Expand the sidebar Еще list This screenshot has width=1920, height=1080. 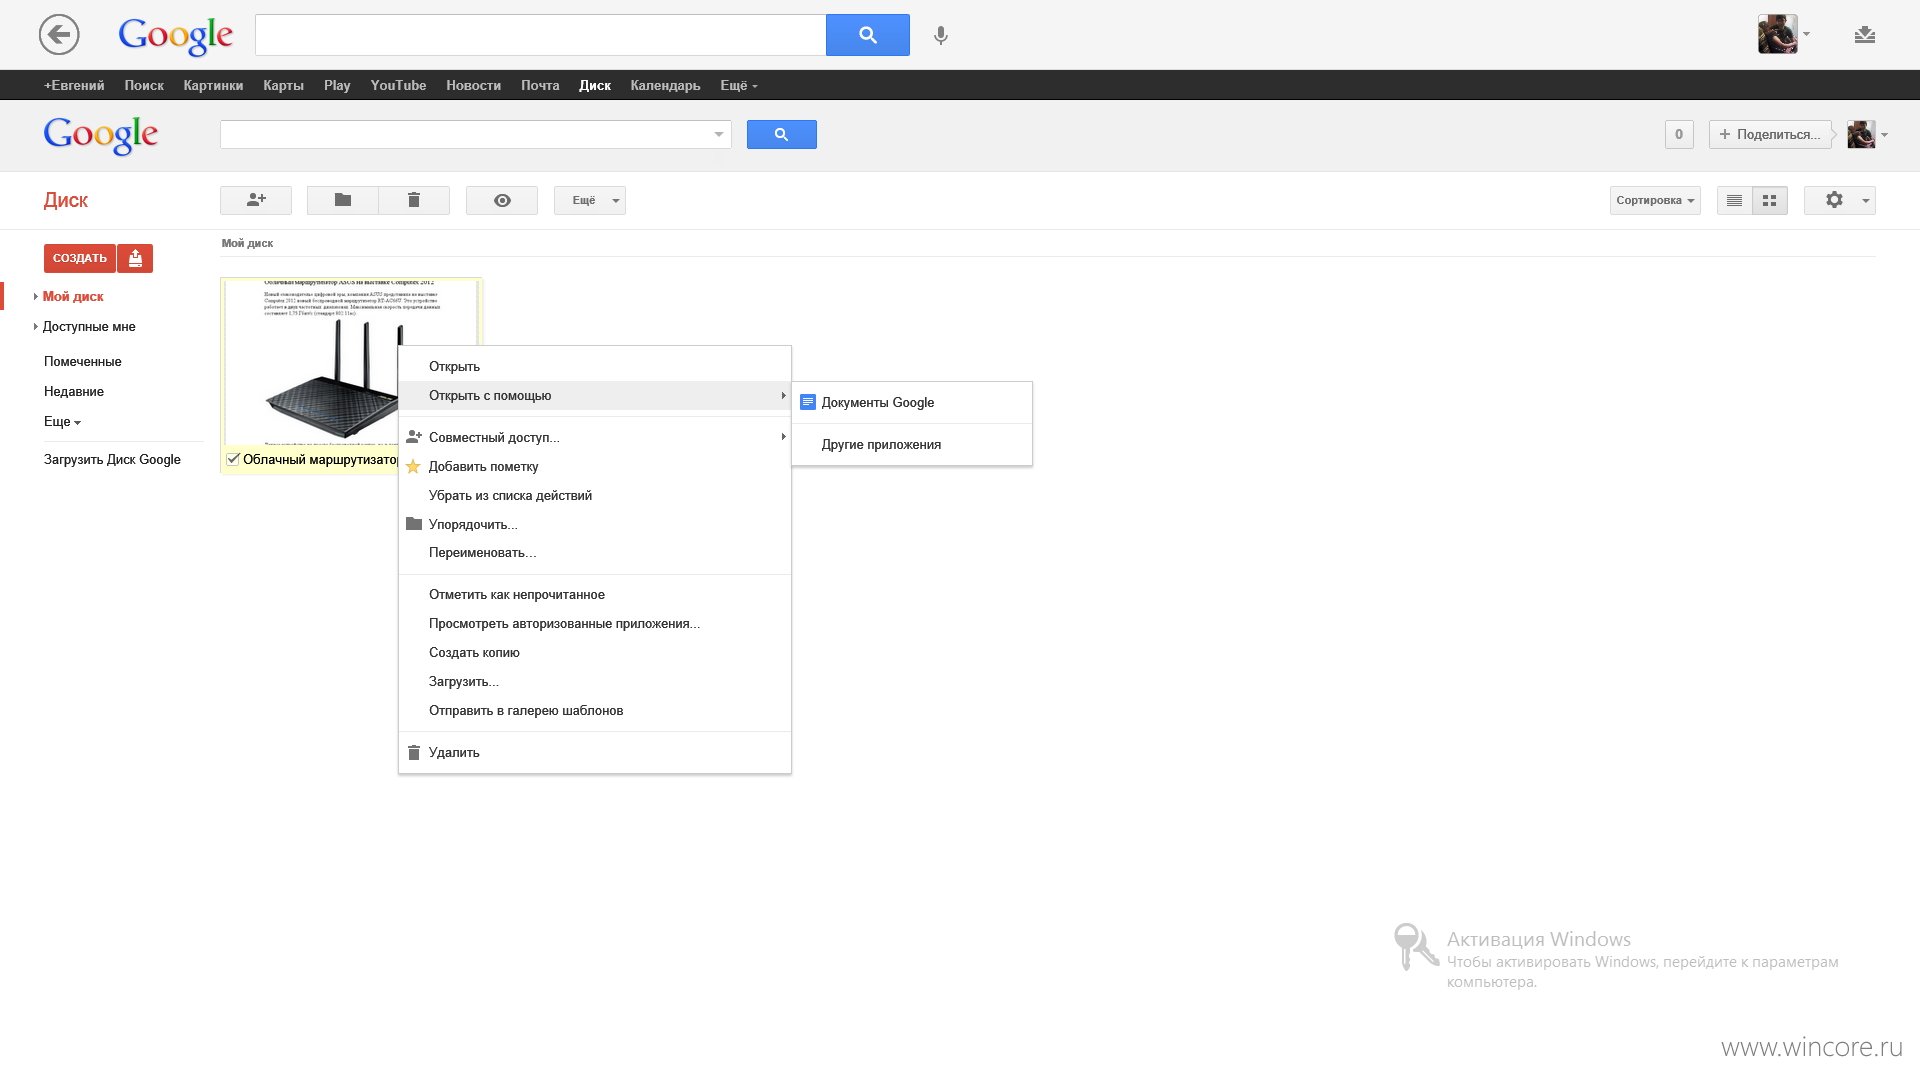[62, 421]
